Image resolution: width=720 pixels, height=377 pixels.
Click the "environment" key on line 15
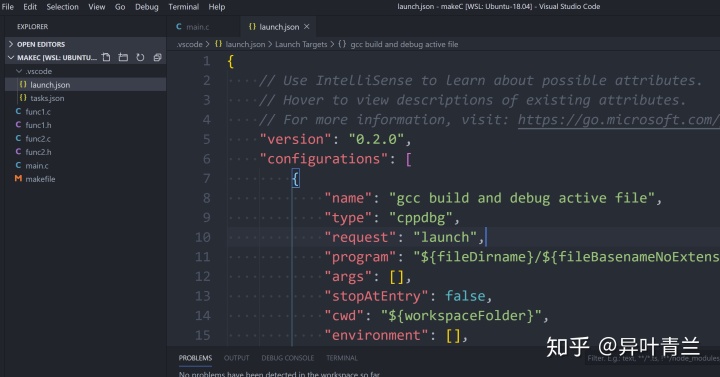[x=377, y=335]
